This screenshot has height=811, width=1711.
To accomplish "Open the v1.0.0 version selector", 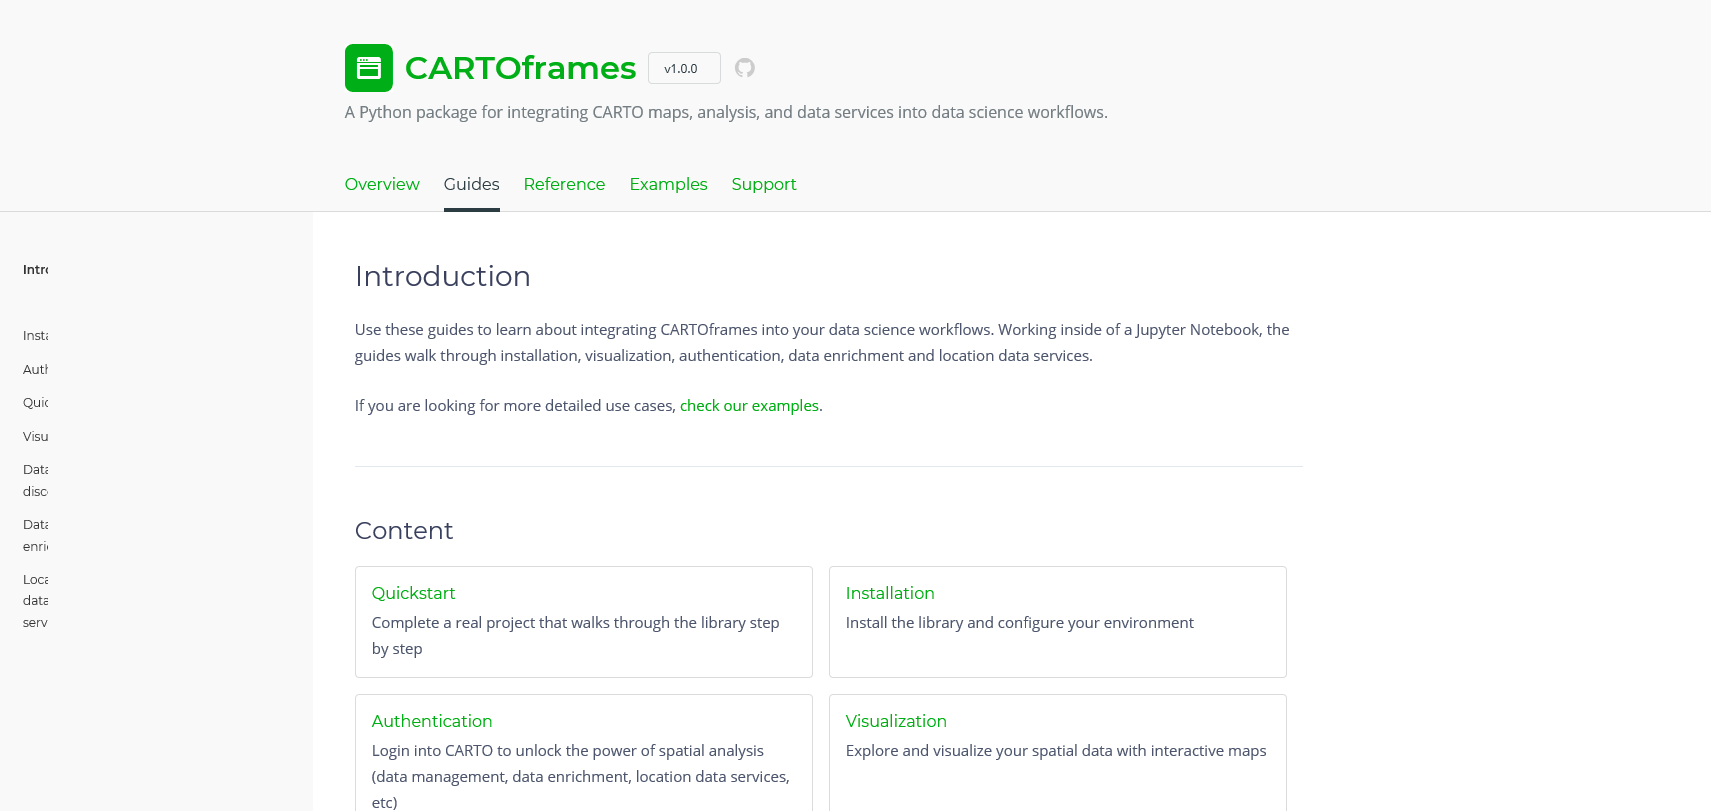I will pos(684,68).
